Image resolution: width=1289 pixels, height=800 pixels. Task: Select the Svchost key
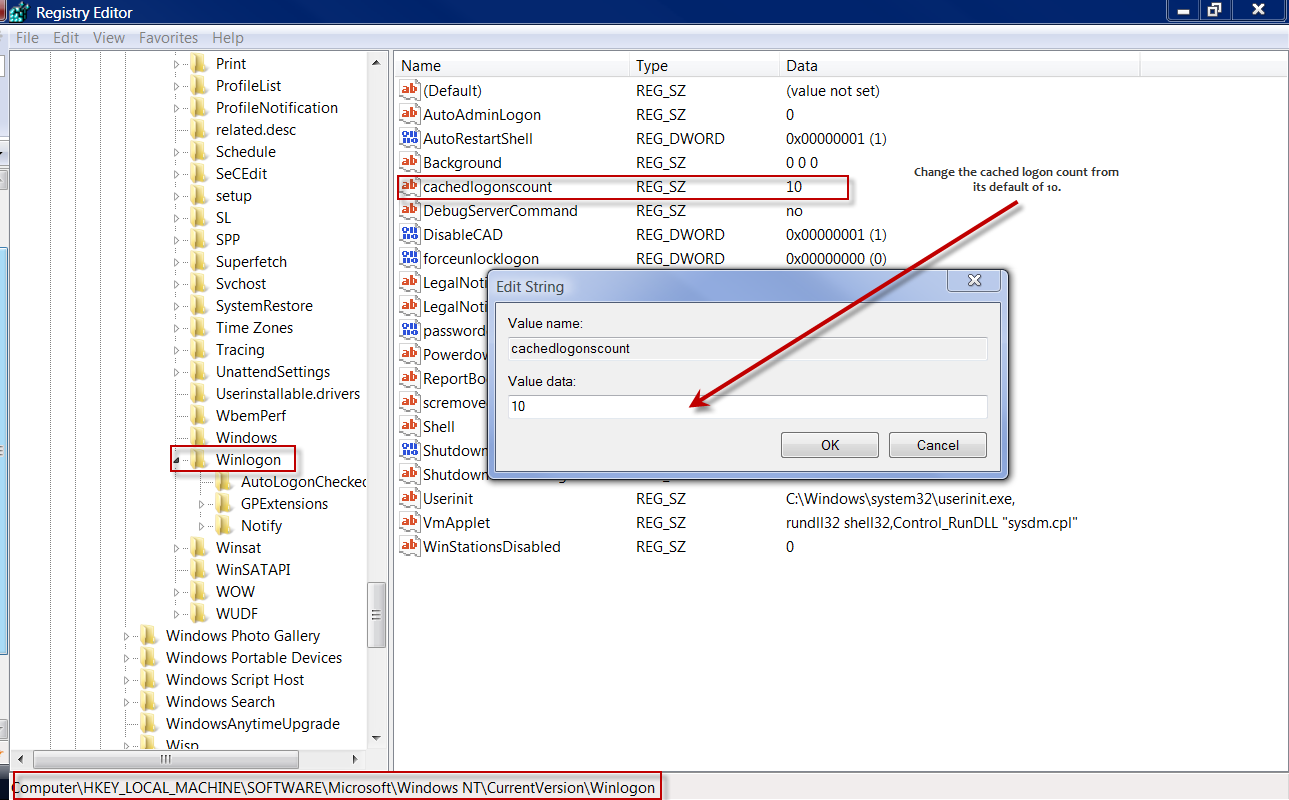tap(241, 284)
